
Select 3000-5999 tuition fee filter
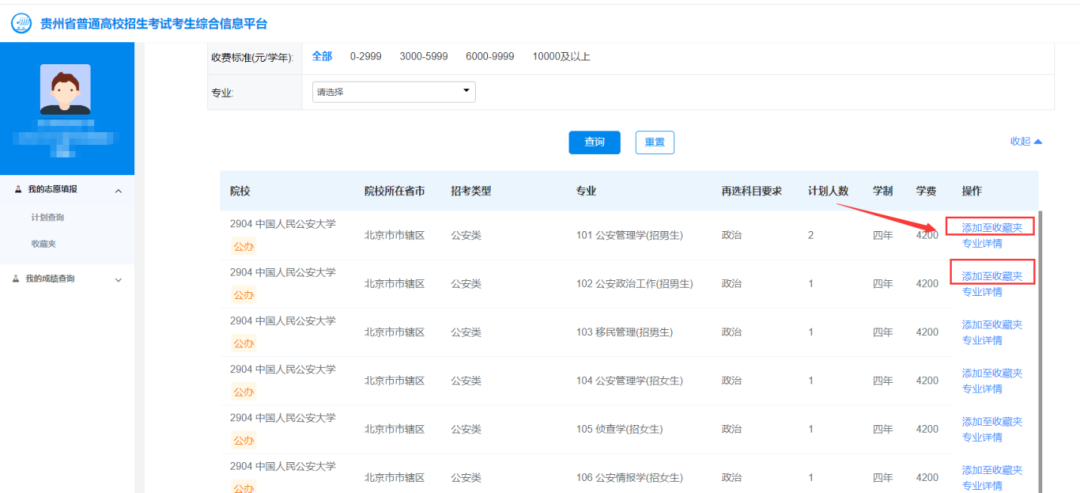tap(424, 56)
